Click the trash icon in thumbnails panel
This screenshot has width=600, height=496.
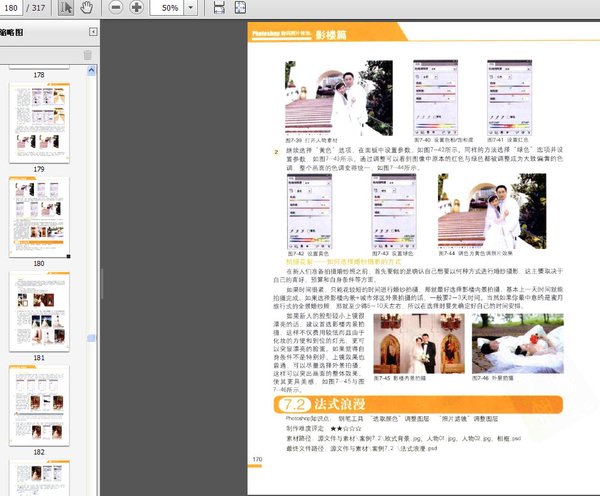tap(87, 54)
